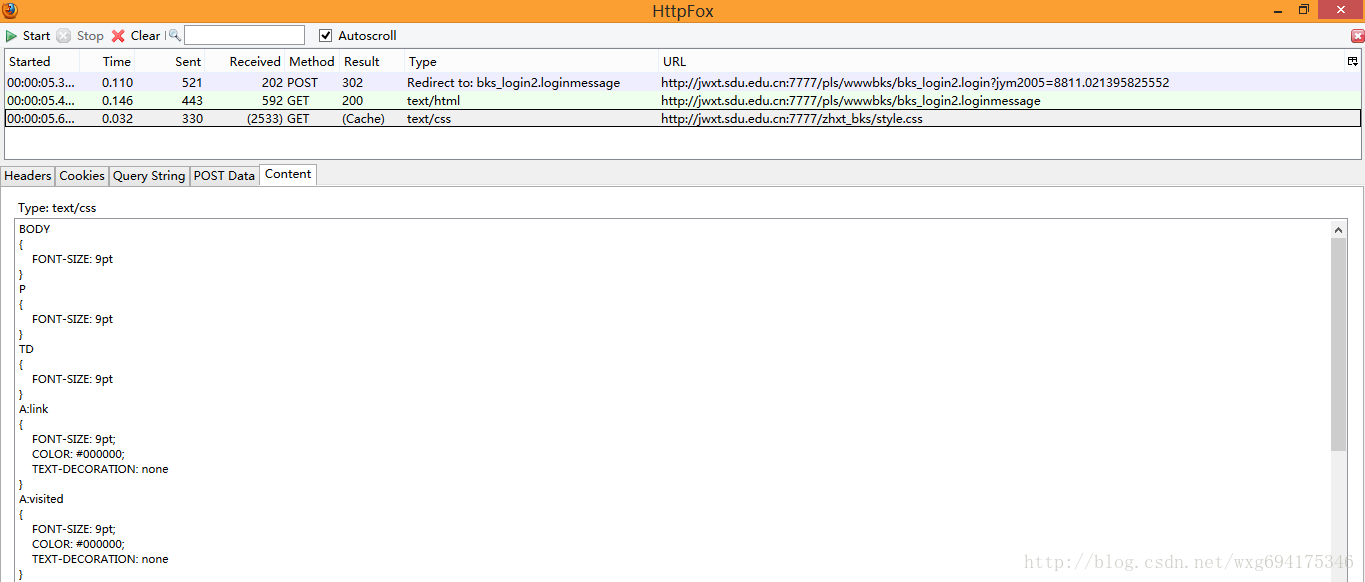Click the 302 result cell
Viewport: 1365px width, 582px height.
pyautogui.click(x=352, y=83)
